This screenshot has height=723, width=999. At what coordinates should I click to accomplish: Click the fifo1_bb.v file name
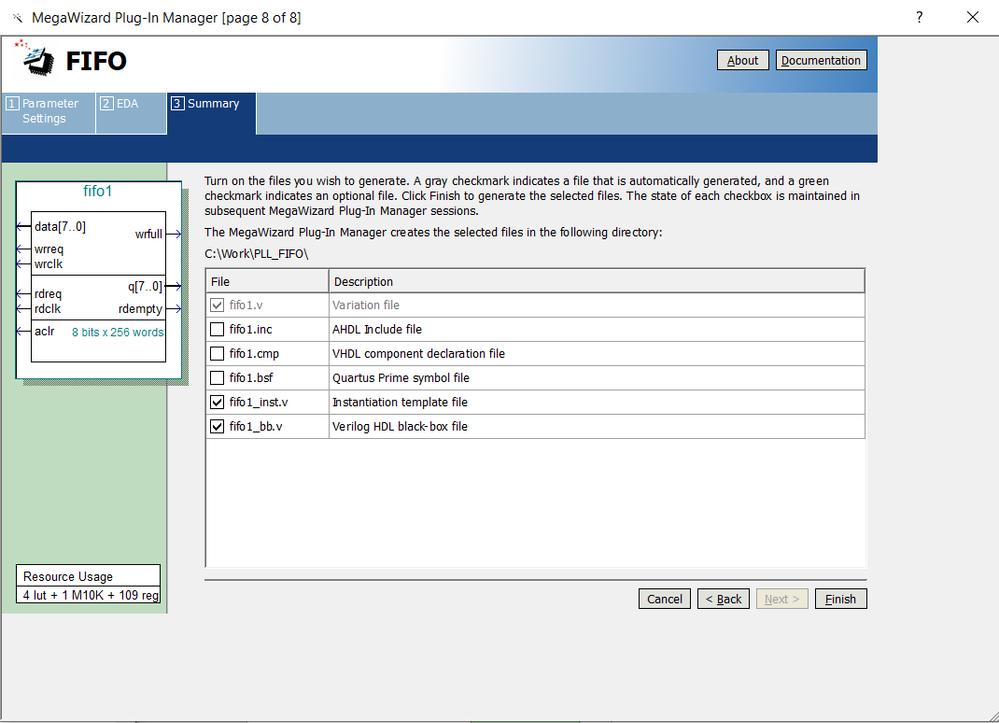click(x=255, y=426)
